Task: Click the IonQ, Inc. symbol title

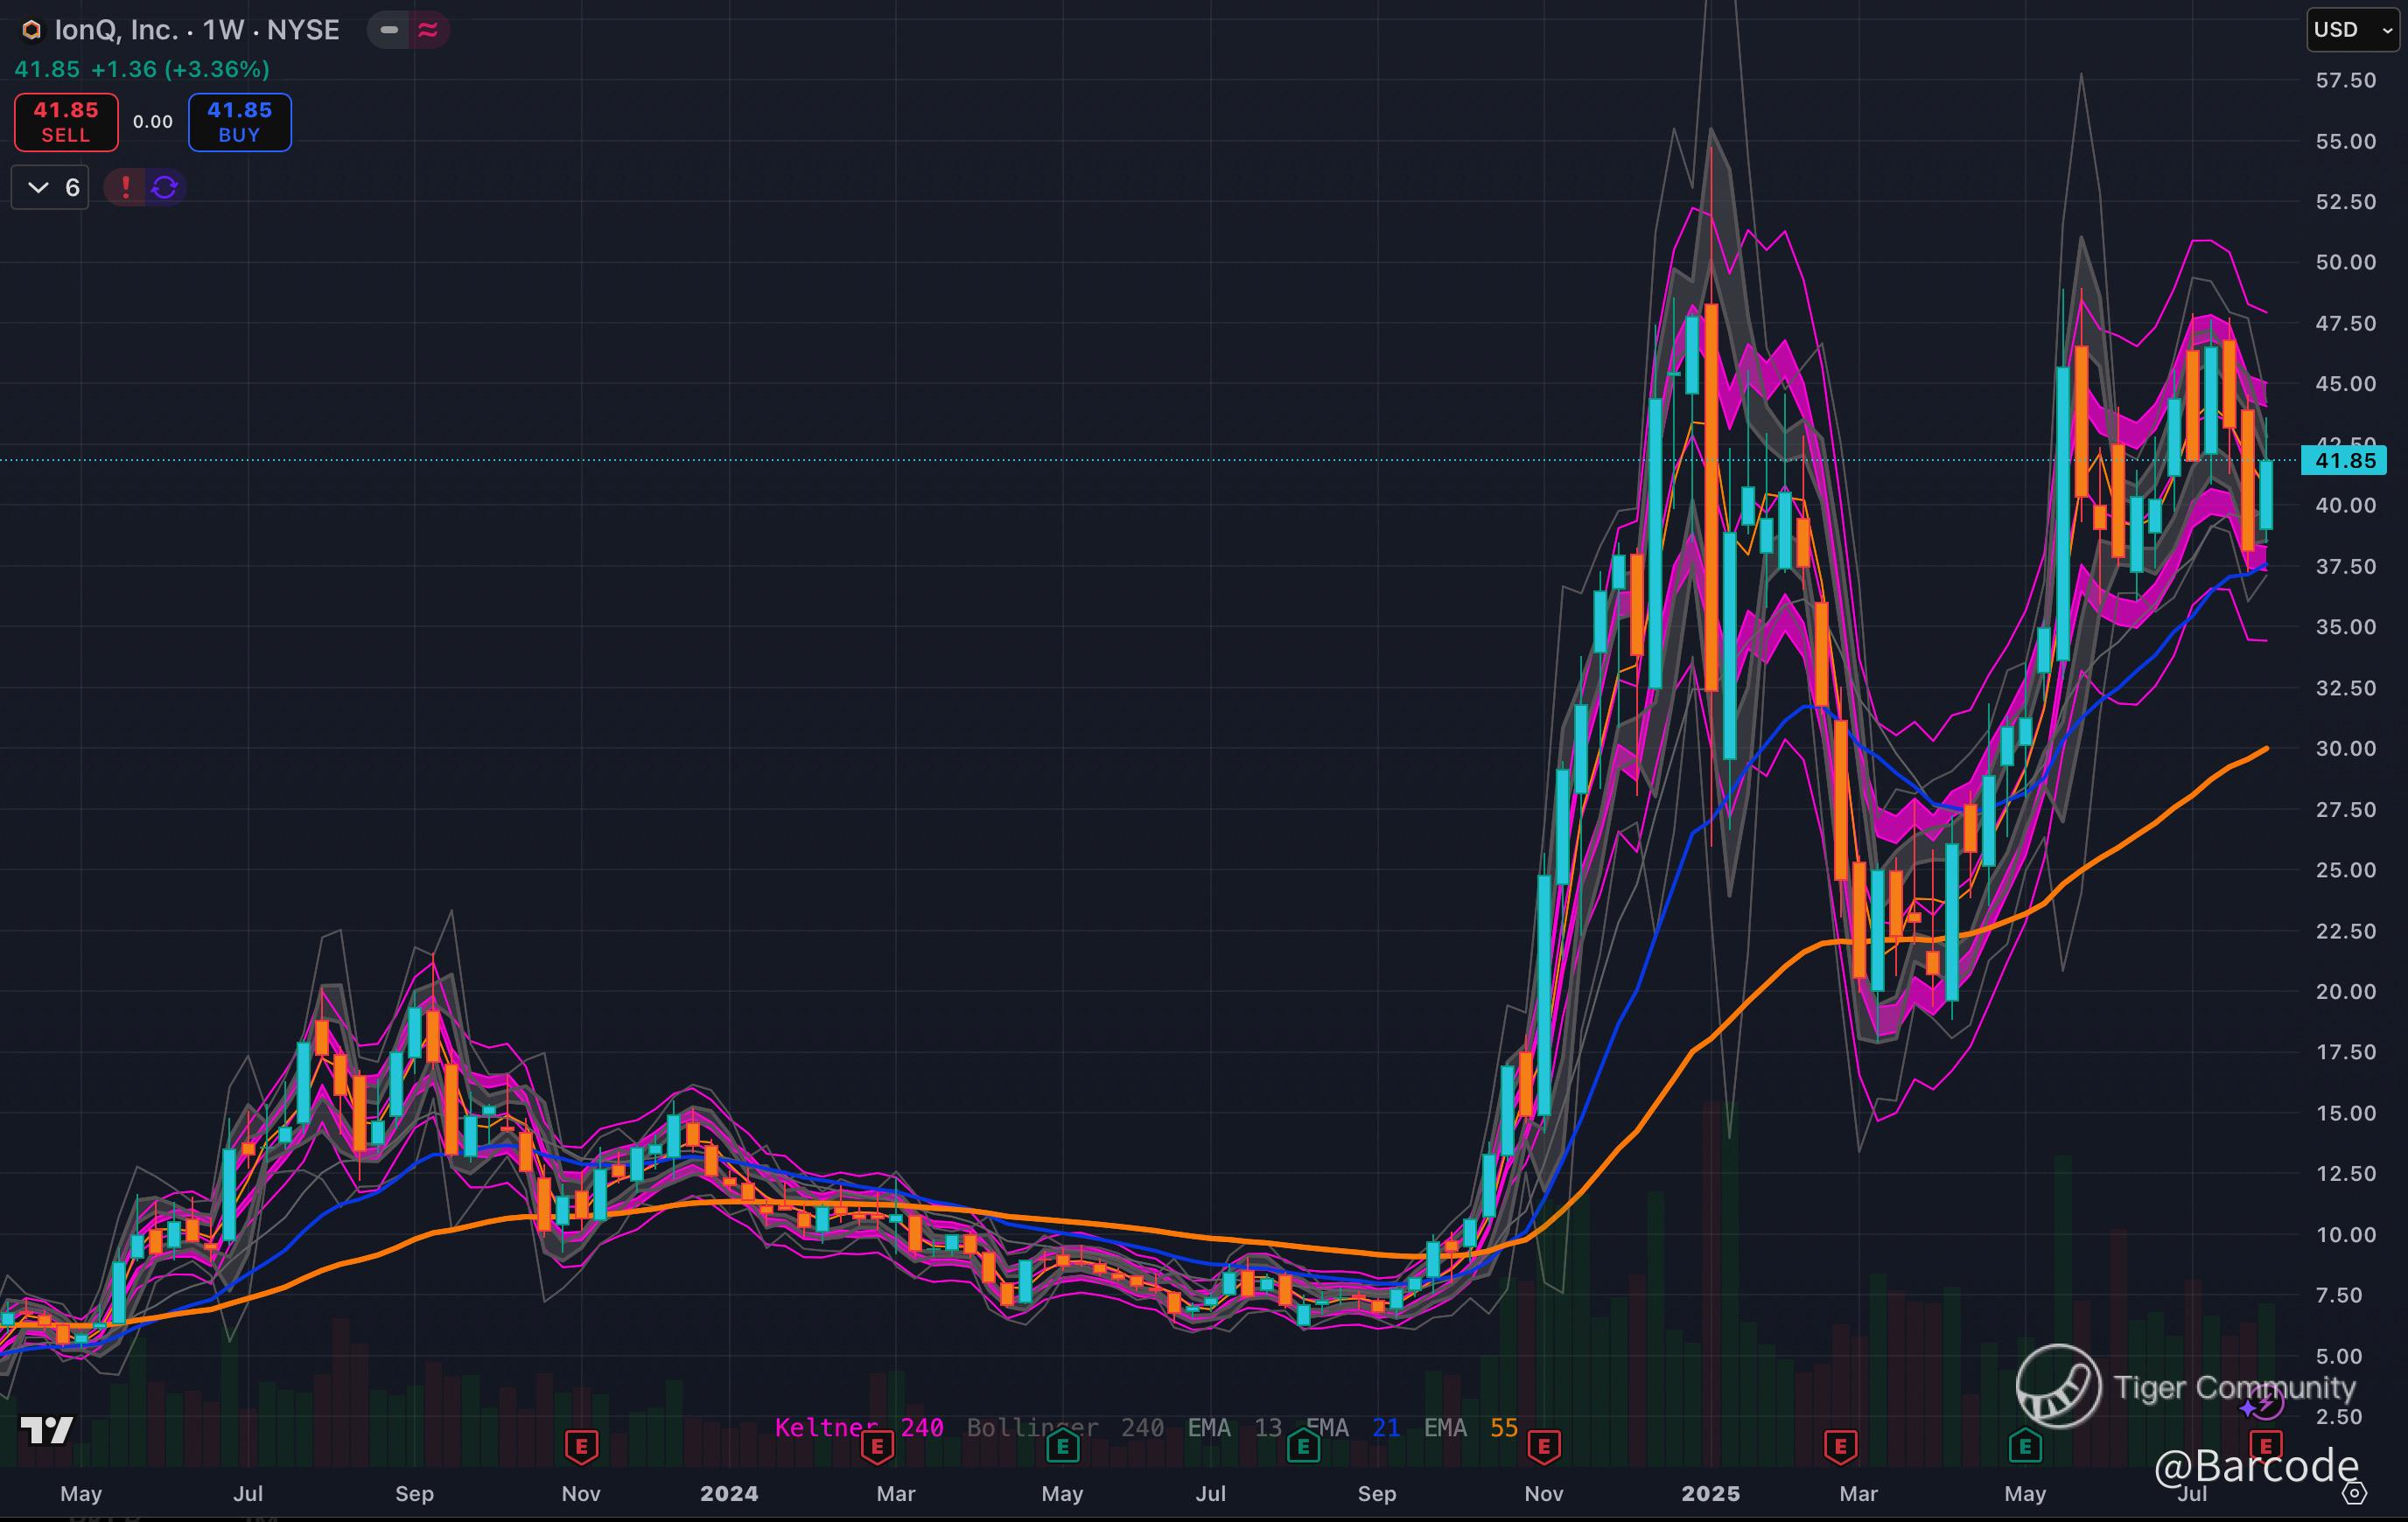Action: (115, 30)
